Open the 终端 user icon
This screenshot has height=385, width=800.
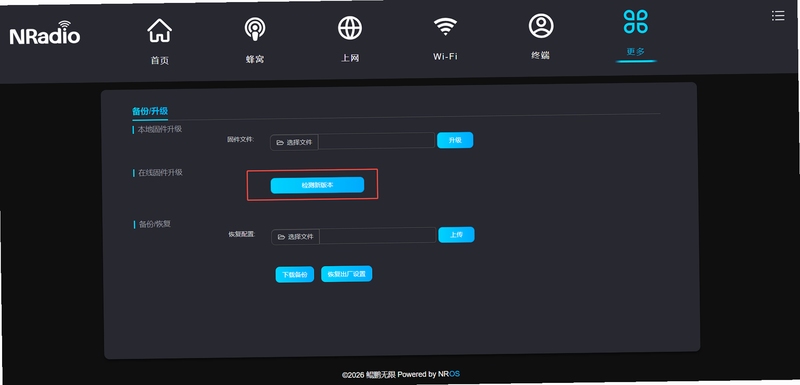pyautogui.click(x=541, y=25)
